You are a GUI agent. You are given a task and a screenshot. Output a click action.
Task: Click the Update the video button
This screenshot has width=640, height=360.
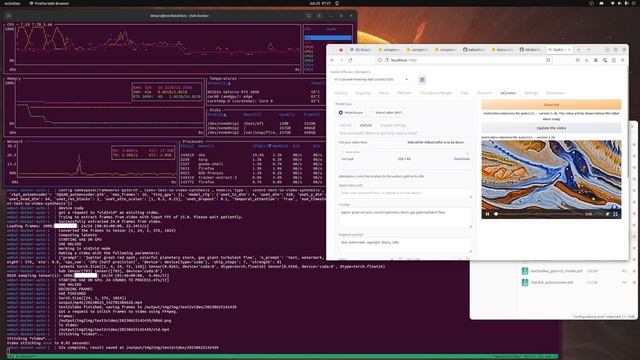(551, 128)
